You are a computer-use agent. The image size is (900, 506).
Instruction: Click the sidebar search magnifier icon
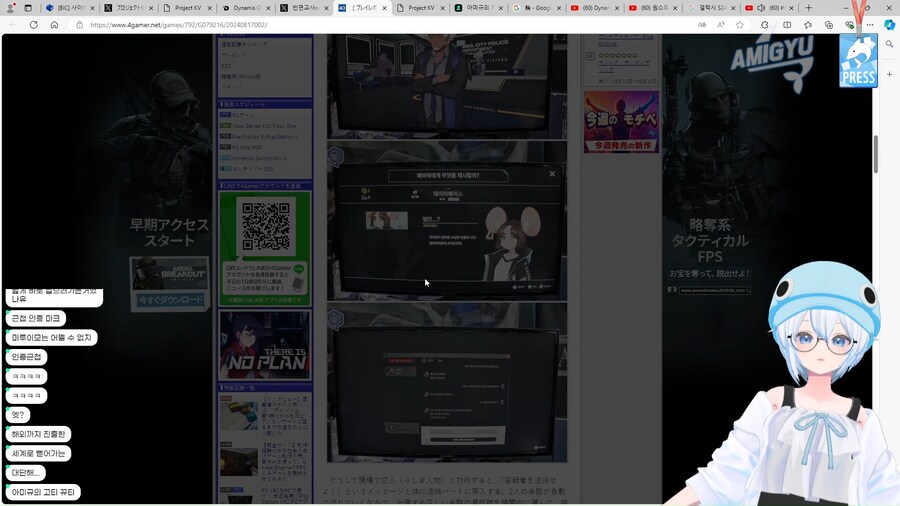click(889, 45)
